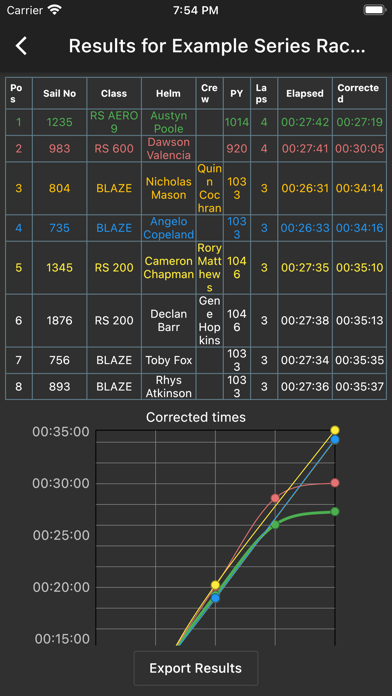Tap sail number 893
Viewport: 392px width, 696px height.
(59, 387)
